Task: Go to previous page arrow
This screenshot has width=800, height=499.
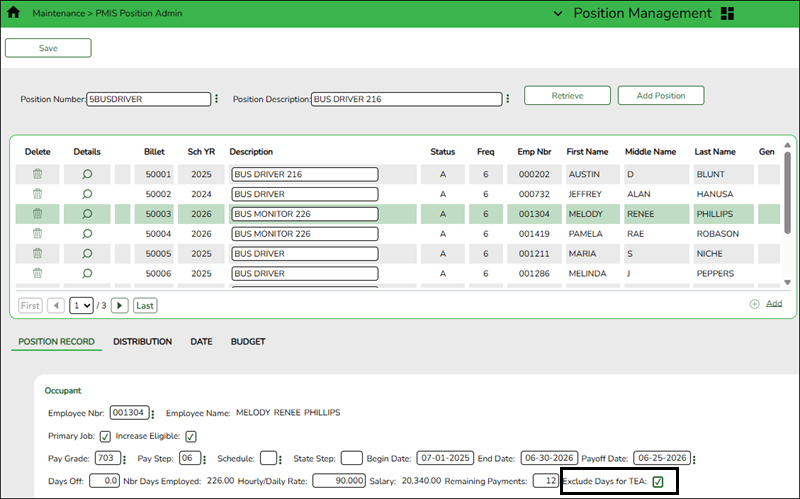Action: (56, 306)
